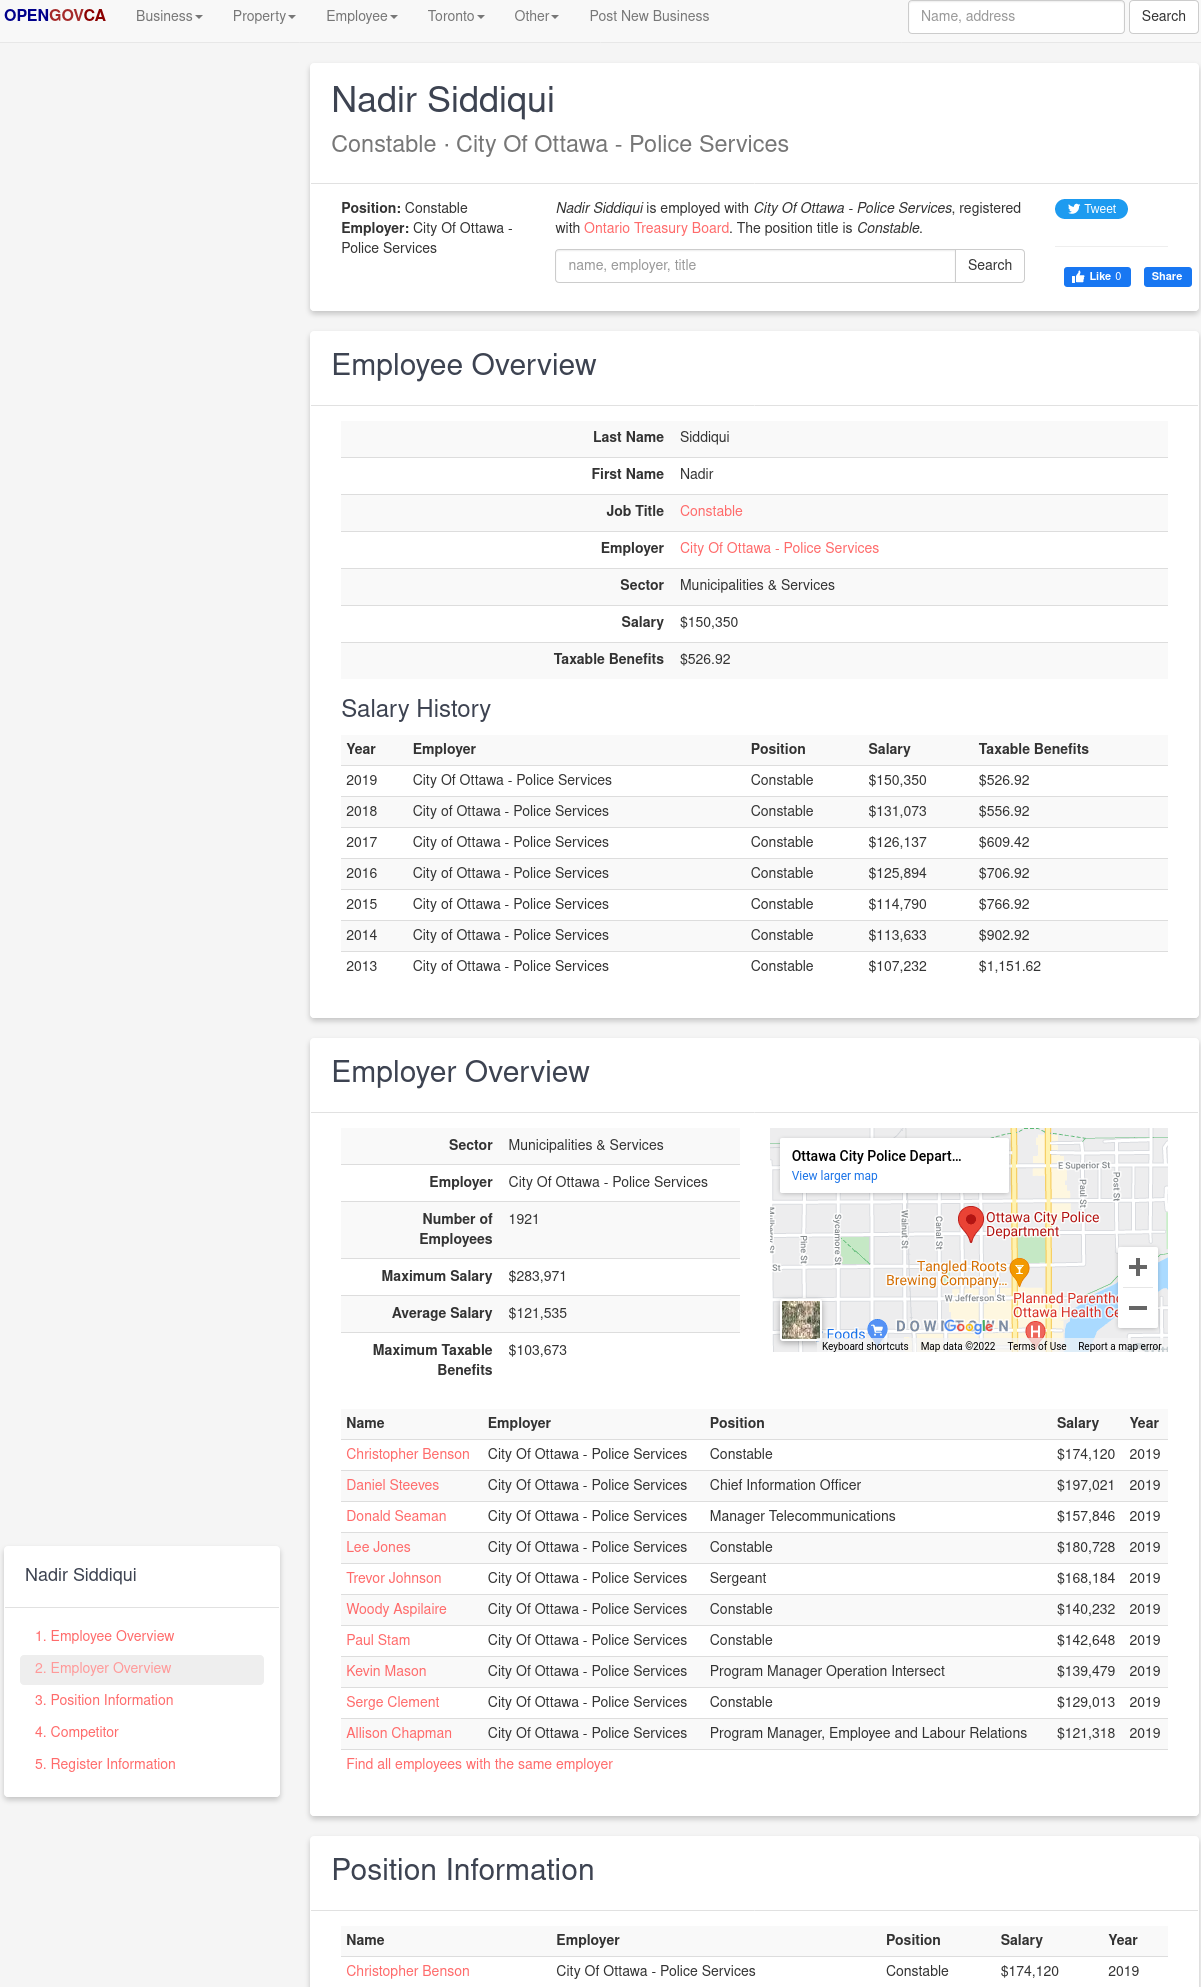Screen dimensions: 1201x1987
Task: Click the Sergeant position cell
Action: coord(738,1578)
